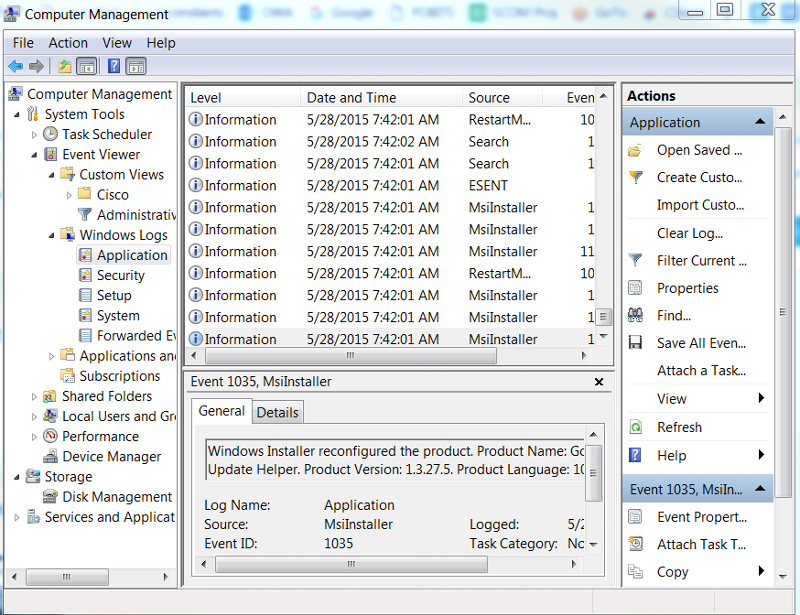Click the blue Help toolbar icon
The height and width of the screenshot is (615, 800).
click(x=114, y=66)
